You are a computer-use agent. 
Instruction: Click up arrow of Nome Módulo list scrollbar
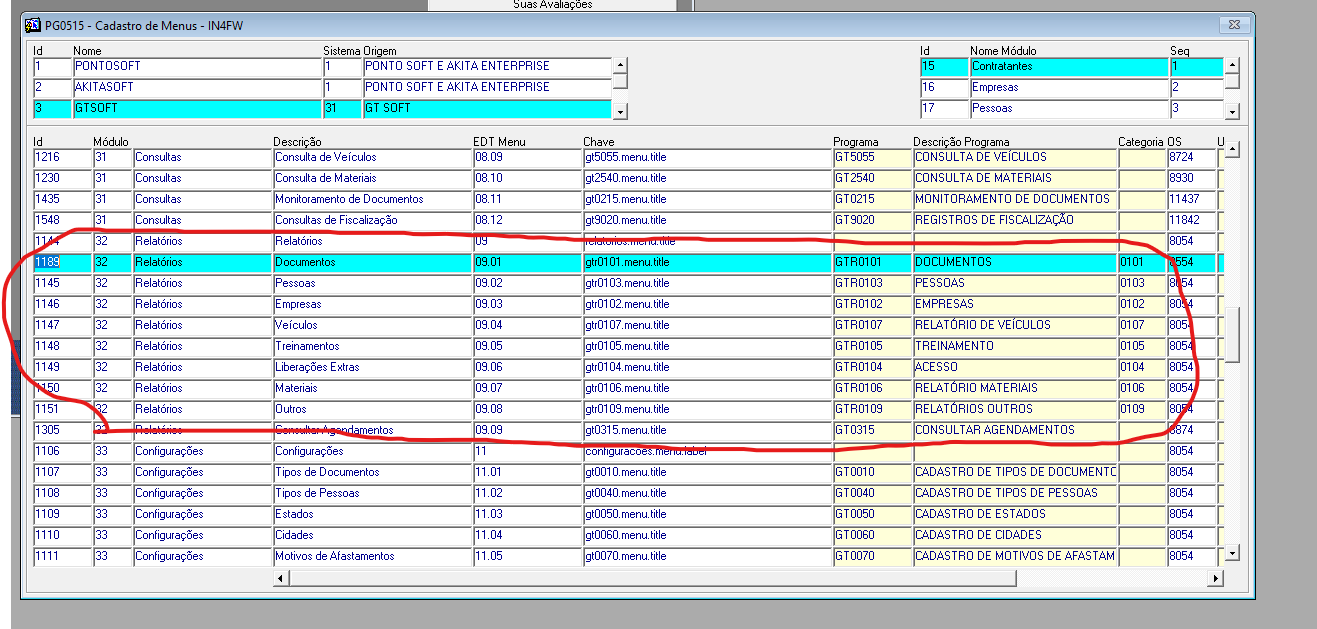coord(1232,66)
